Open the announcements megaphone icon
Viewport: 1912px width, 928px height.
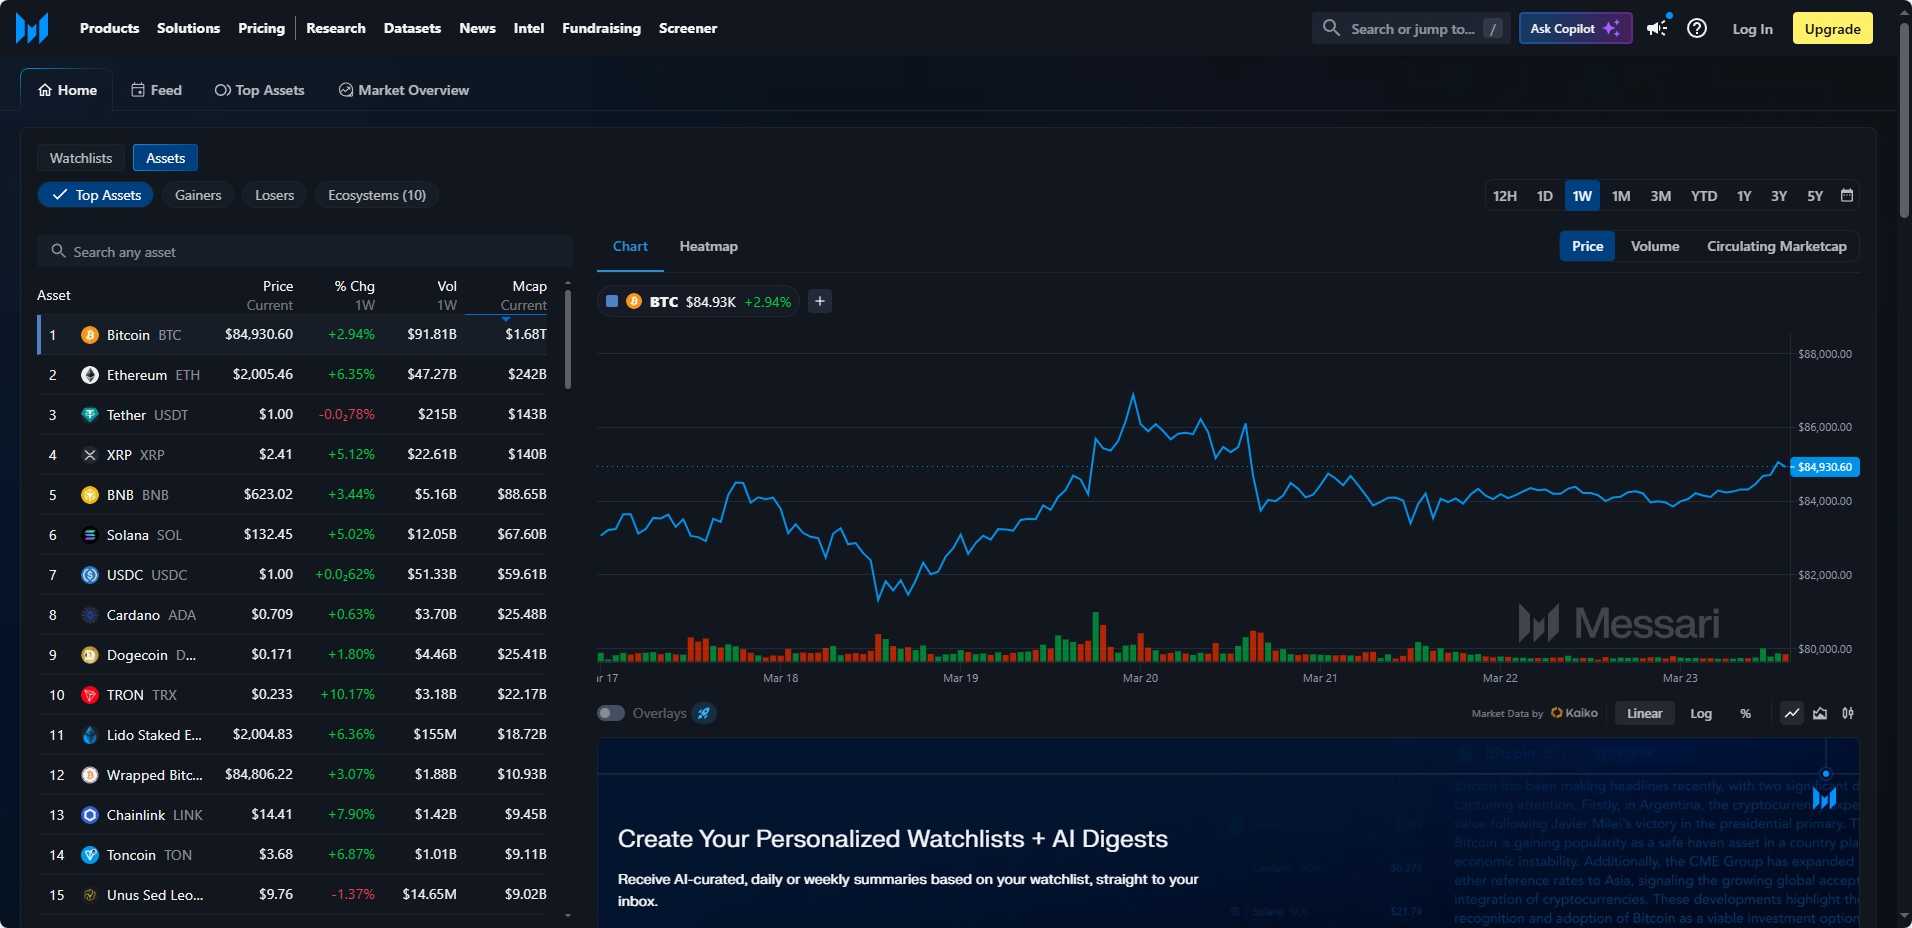[x=1658, y=28]
